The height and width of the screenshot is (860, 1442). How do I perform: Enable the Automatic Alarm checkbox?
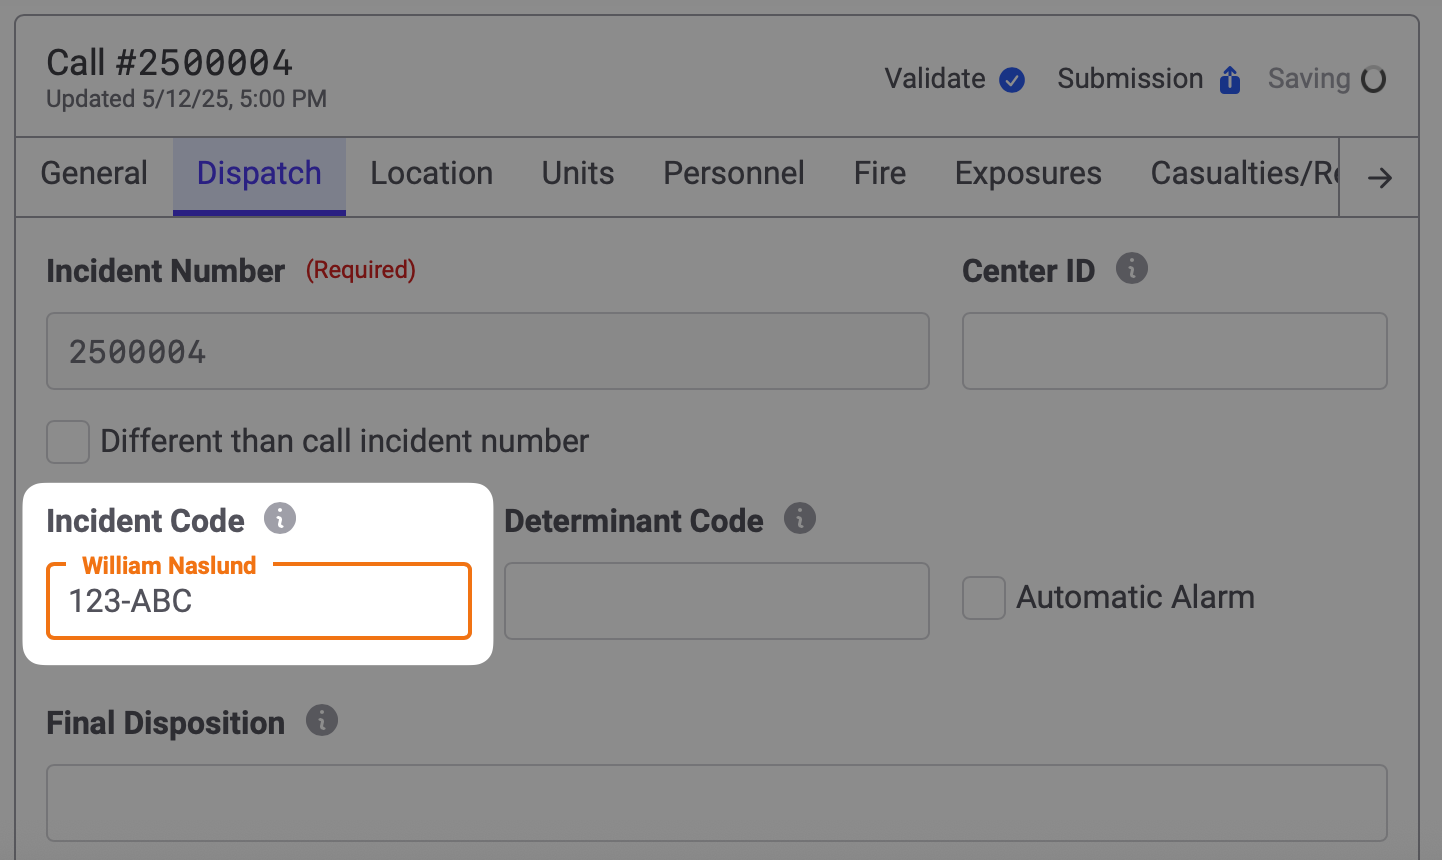pyautogui.click(x=984, y=598)
